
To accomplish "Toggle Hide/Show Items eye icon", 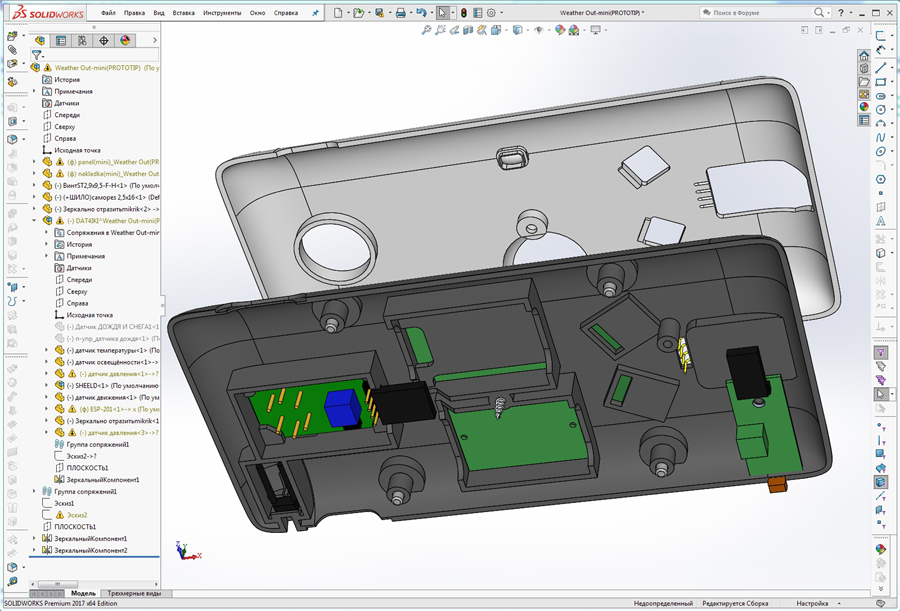I will coord(538,30).
